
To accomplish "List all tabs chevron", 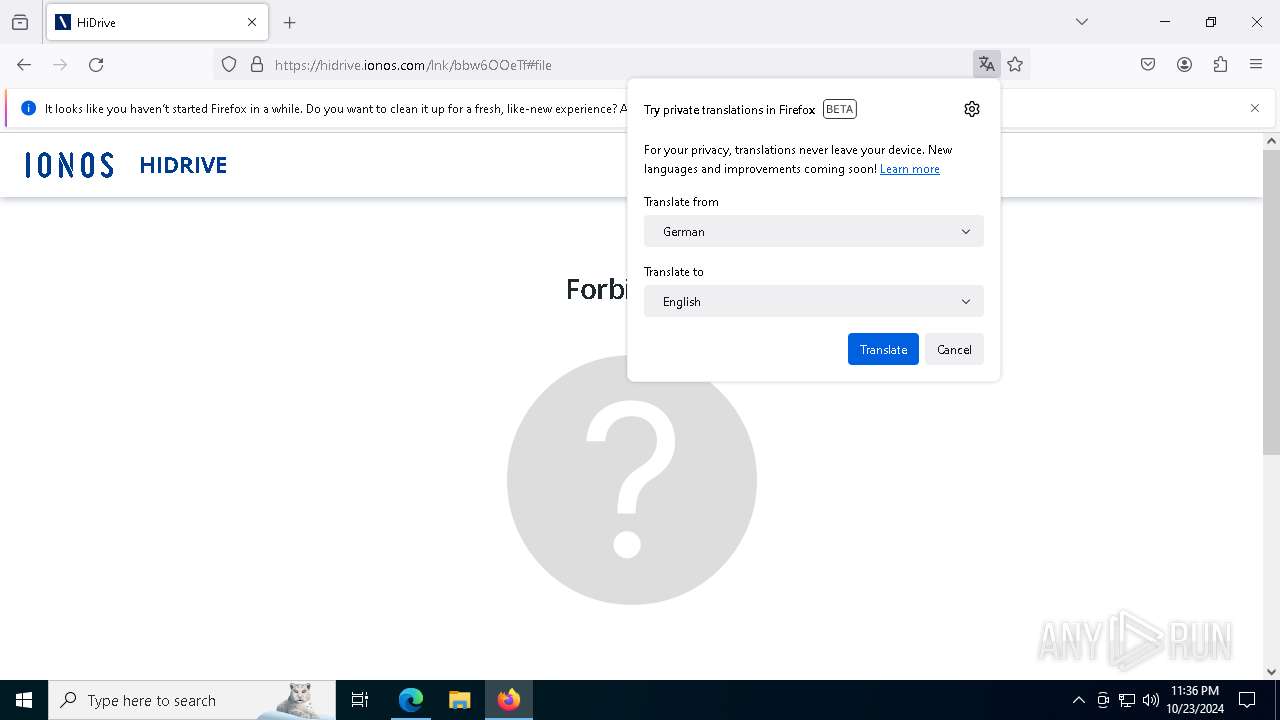I will pyautogui.click(x=1081, y=22).
